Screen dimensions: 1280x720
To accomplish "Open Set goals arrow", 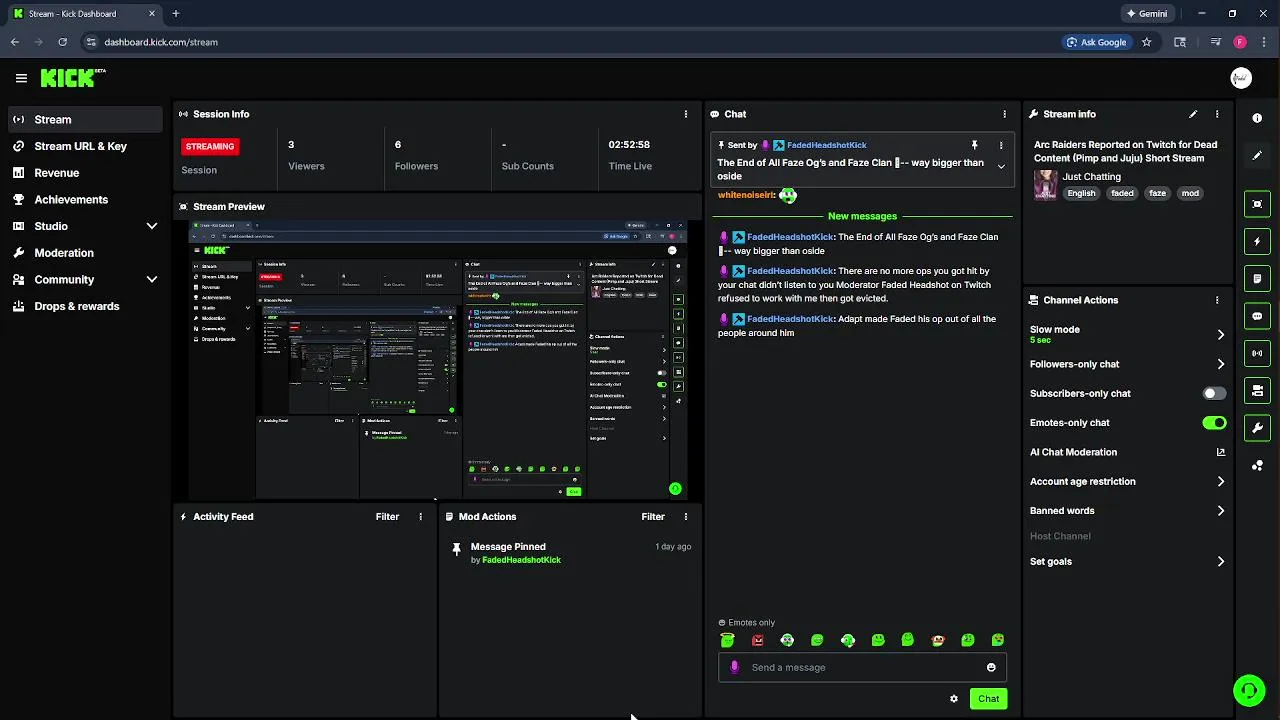I will tap(1220, 562).
